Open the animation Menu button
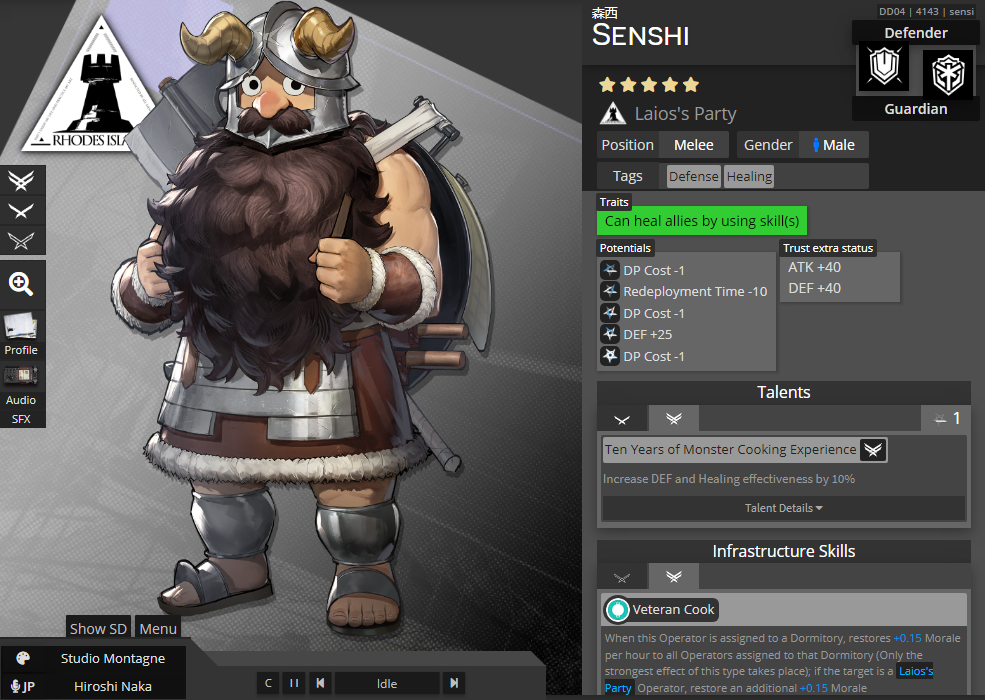This screenshot has height=700, width=985. [x=158, y=628]
